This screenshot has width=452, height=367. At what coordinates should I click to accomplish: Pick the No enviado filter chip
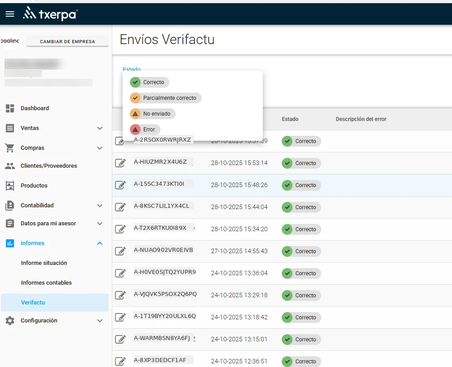[152, 113]
